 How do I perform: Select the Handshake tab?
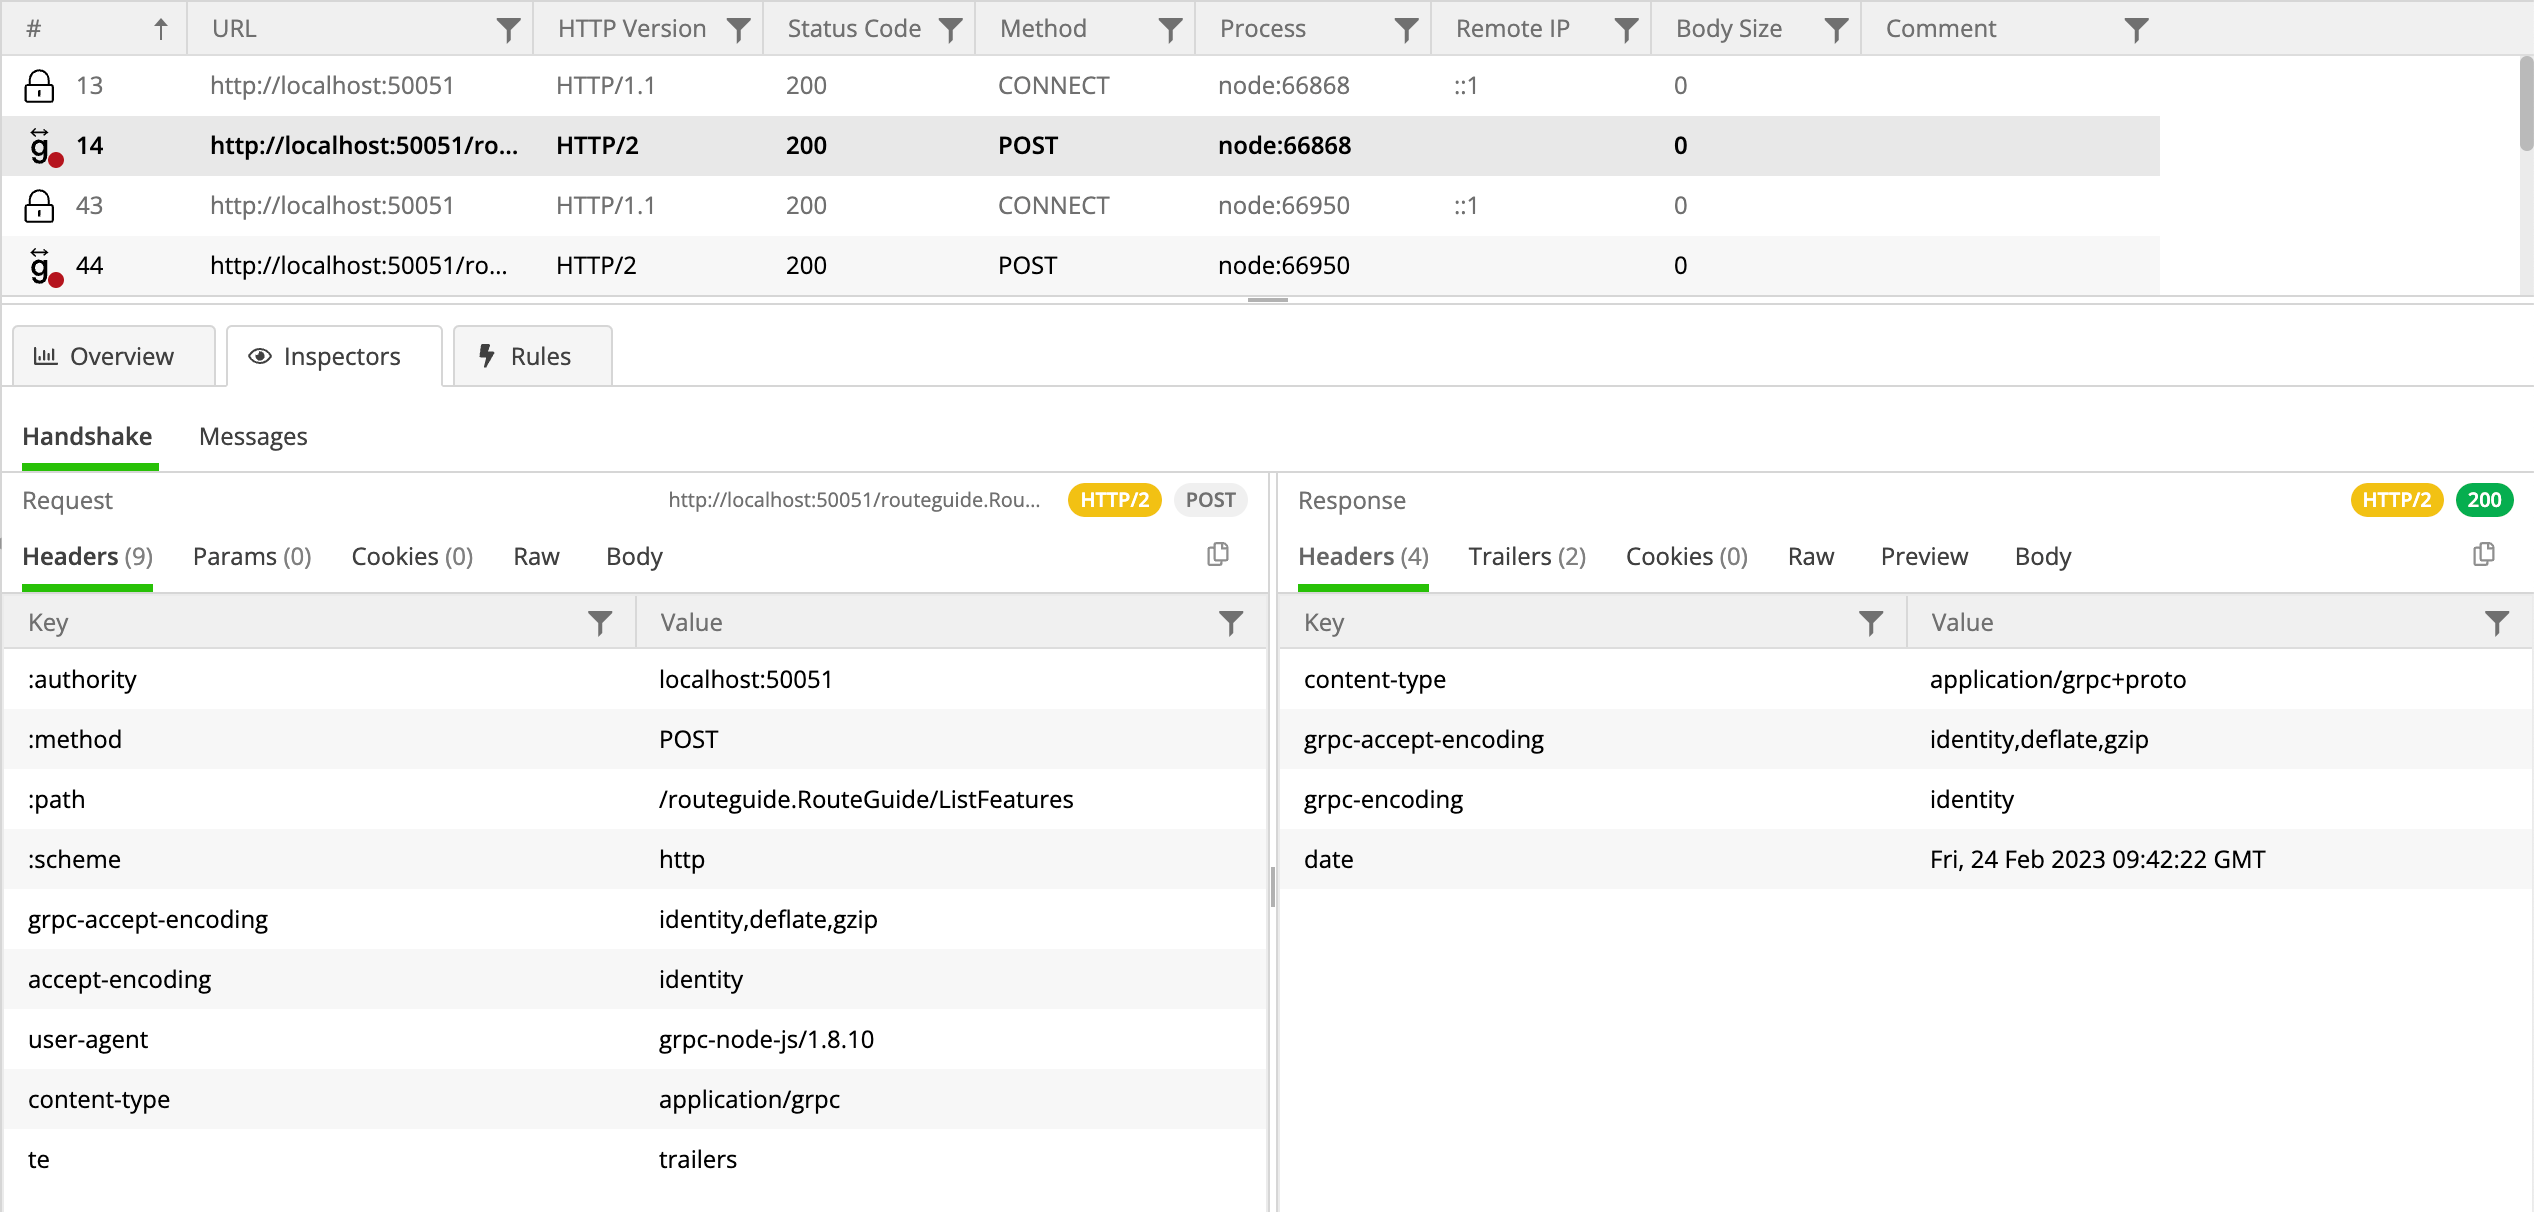[87, 436]
